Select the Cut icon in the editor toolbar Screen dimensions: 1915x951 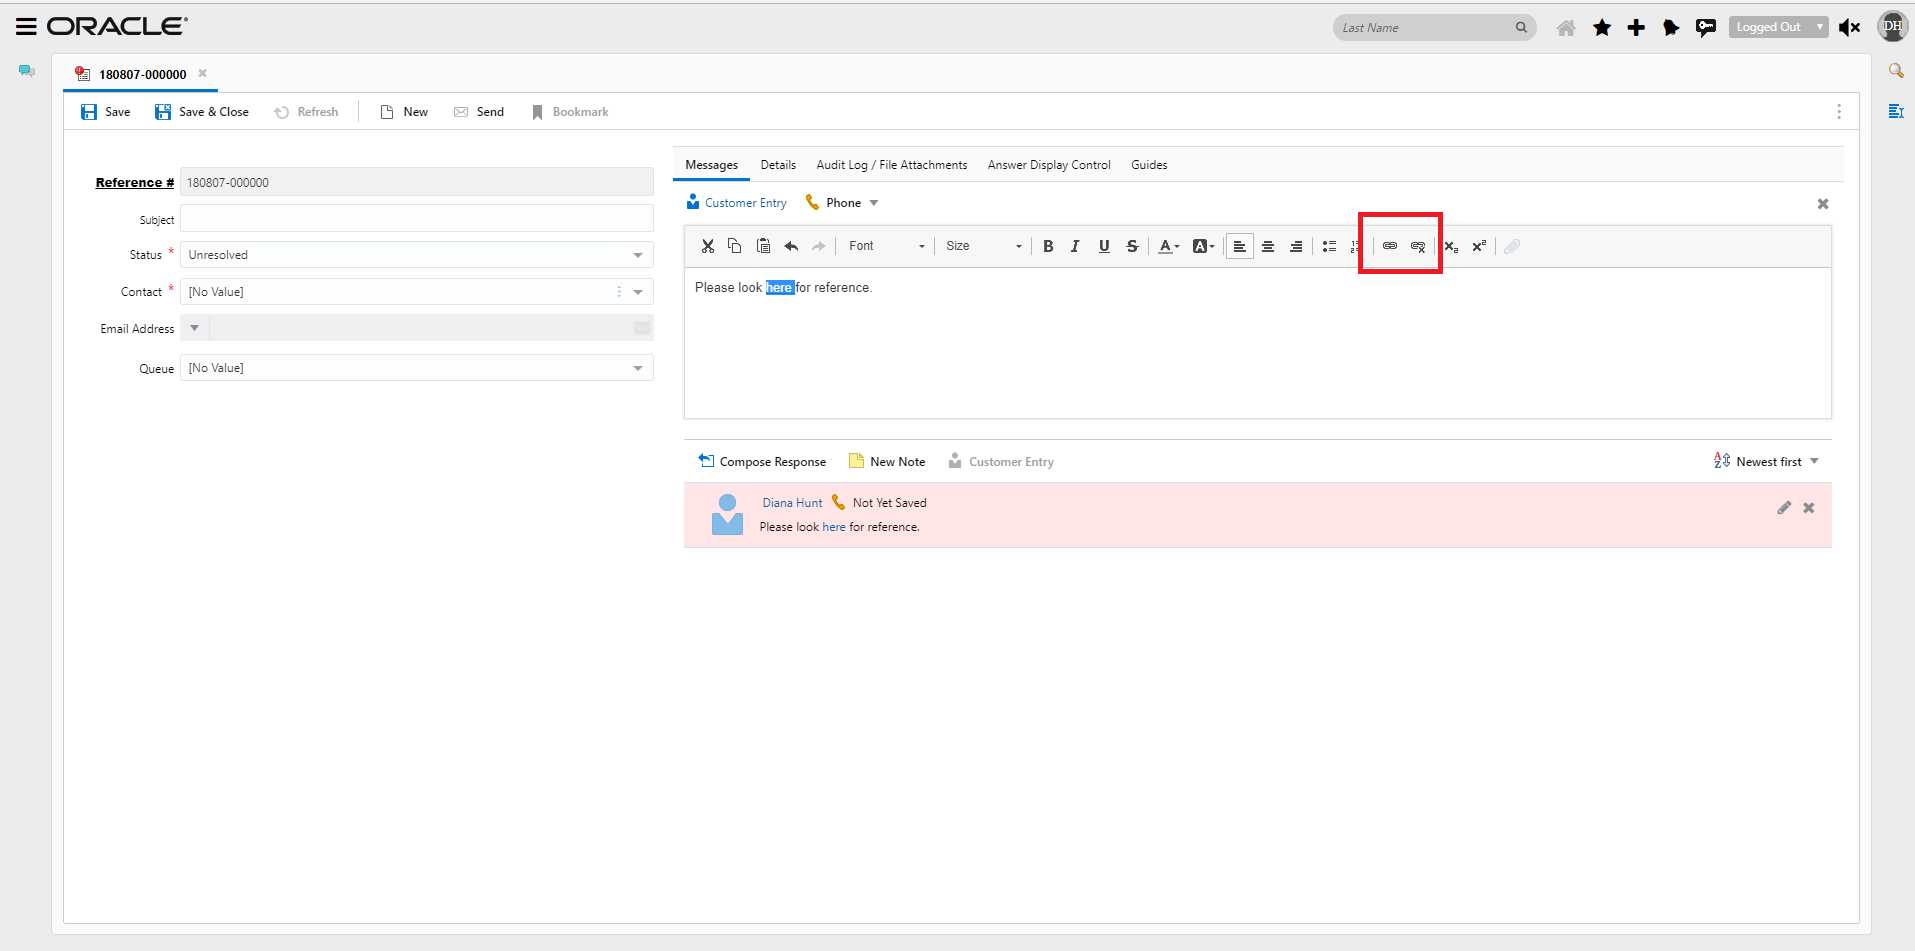708,246
